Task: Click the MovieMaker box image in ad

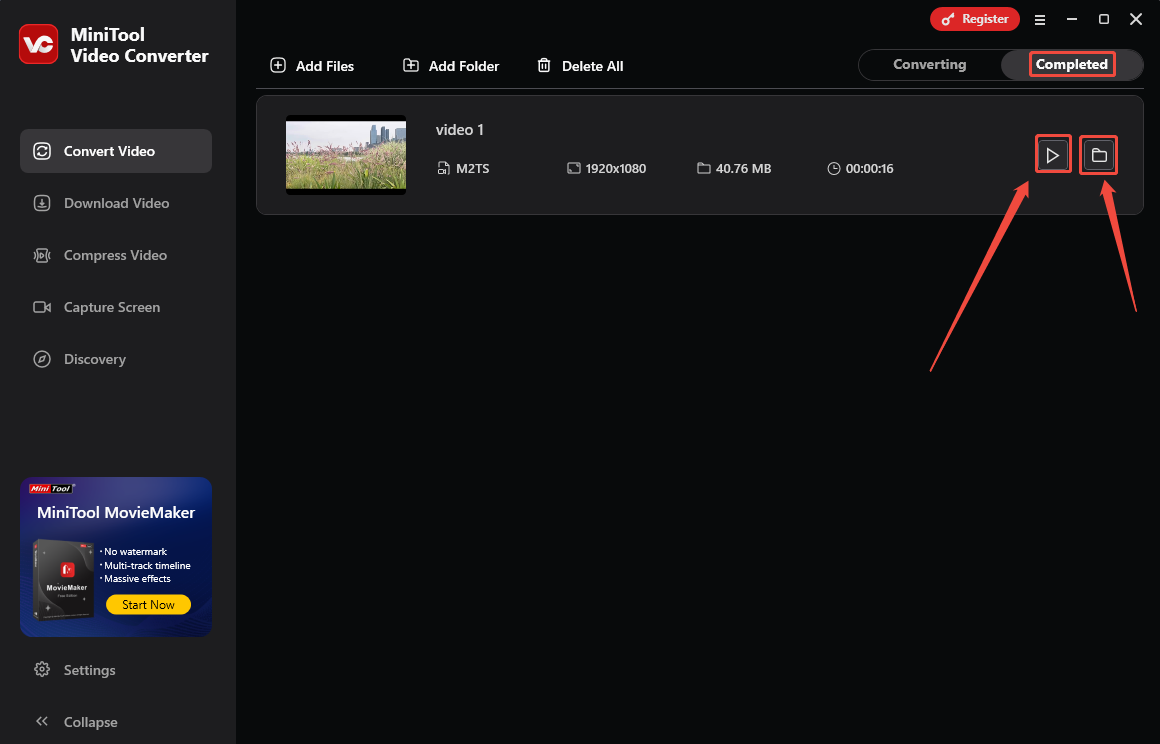Action: pos(64,580)
